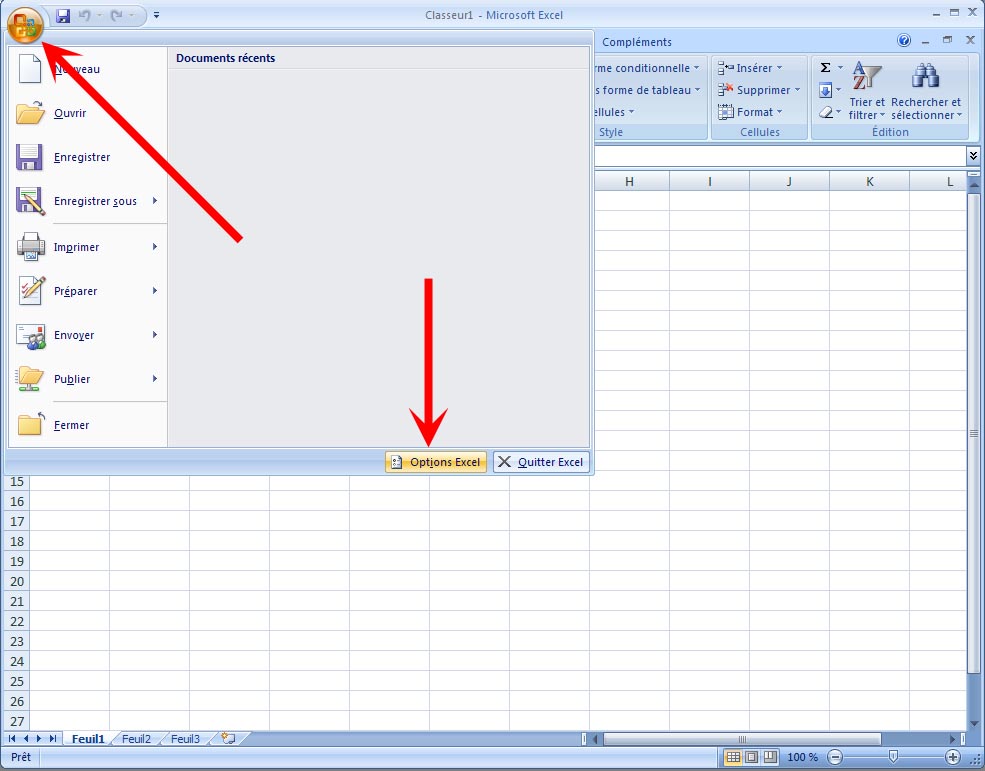The width and height of the screenshot is (985, 771).
Task: Click the AutoSum sigma icon
Action: tap(825, 68)
